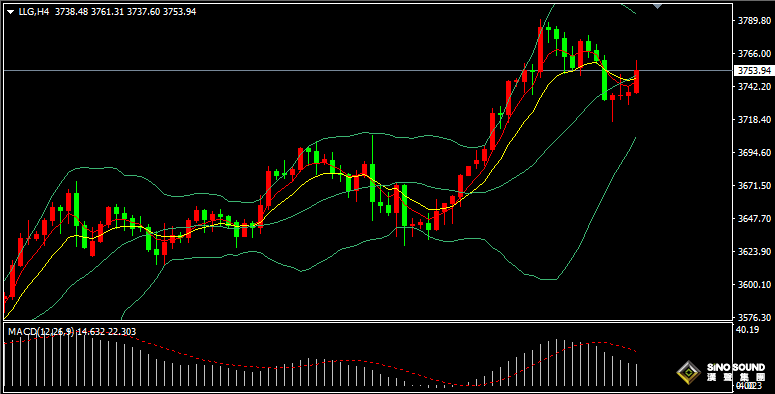Screen dimensions: 775x394
Task: Select the current price label 3753.94
Action: click(x=754, y=71)
